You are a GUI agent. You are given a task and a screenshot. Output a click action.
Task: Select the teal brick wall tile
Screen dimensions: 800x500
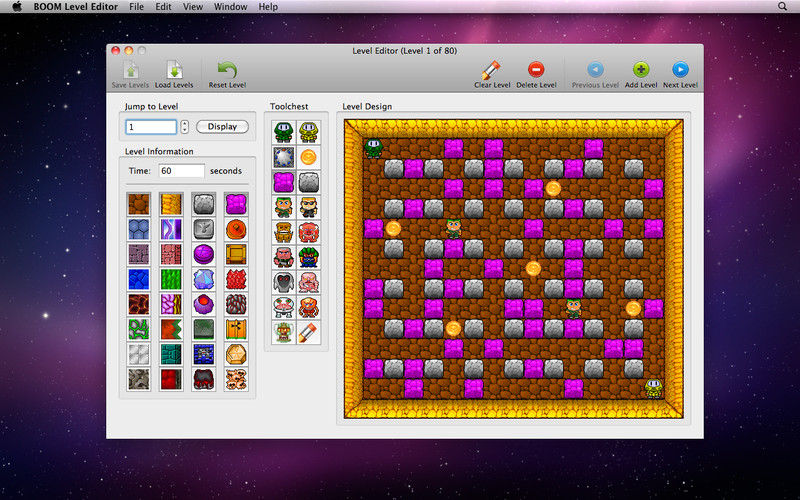[x=171, y=354]
